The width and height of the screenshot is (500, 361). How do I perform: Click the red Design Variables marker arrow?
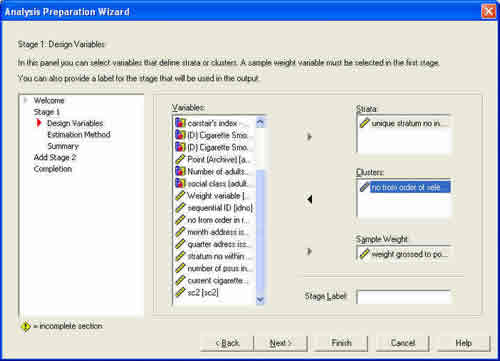point(39,123)
